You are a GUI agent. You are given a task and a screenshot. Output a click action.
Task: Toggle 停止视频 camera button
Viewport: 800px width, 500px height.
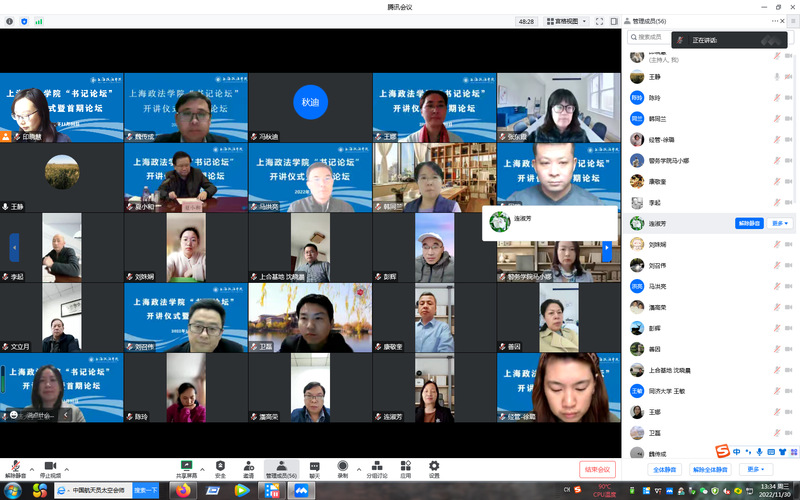pos(50,467)
